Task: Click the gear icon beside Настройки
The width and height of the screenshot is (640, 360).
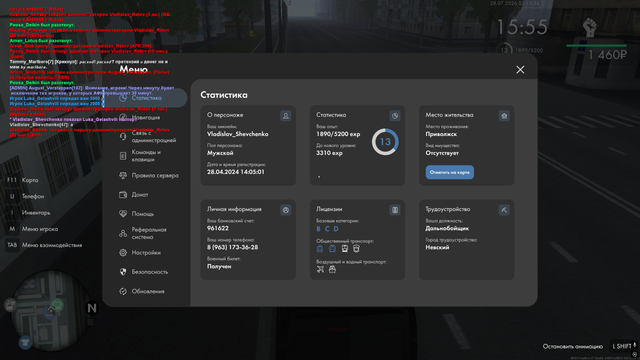Action: pyautogui.click(x=123, y=253)
